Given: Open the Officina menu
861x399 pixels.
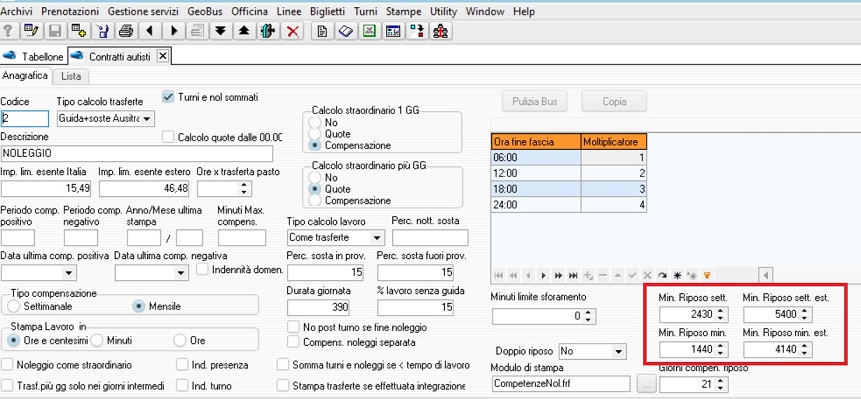Looking at the screenshot, I should (x=249, y=11).
